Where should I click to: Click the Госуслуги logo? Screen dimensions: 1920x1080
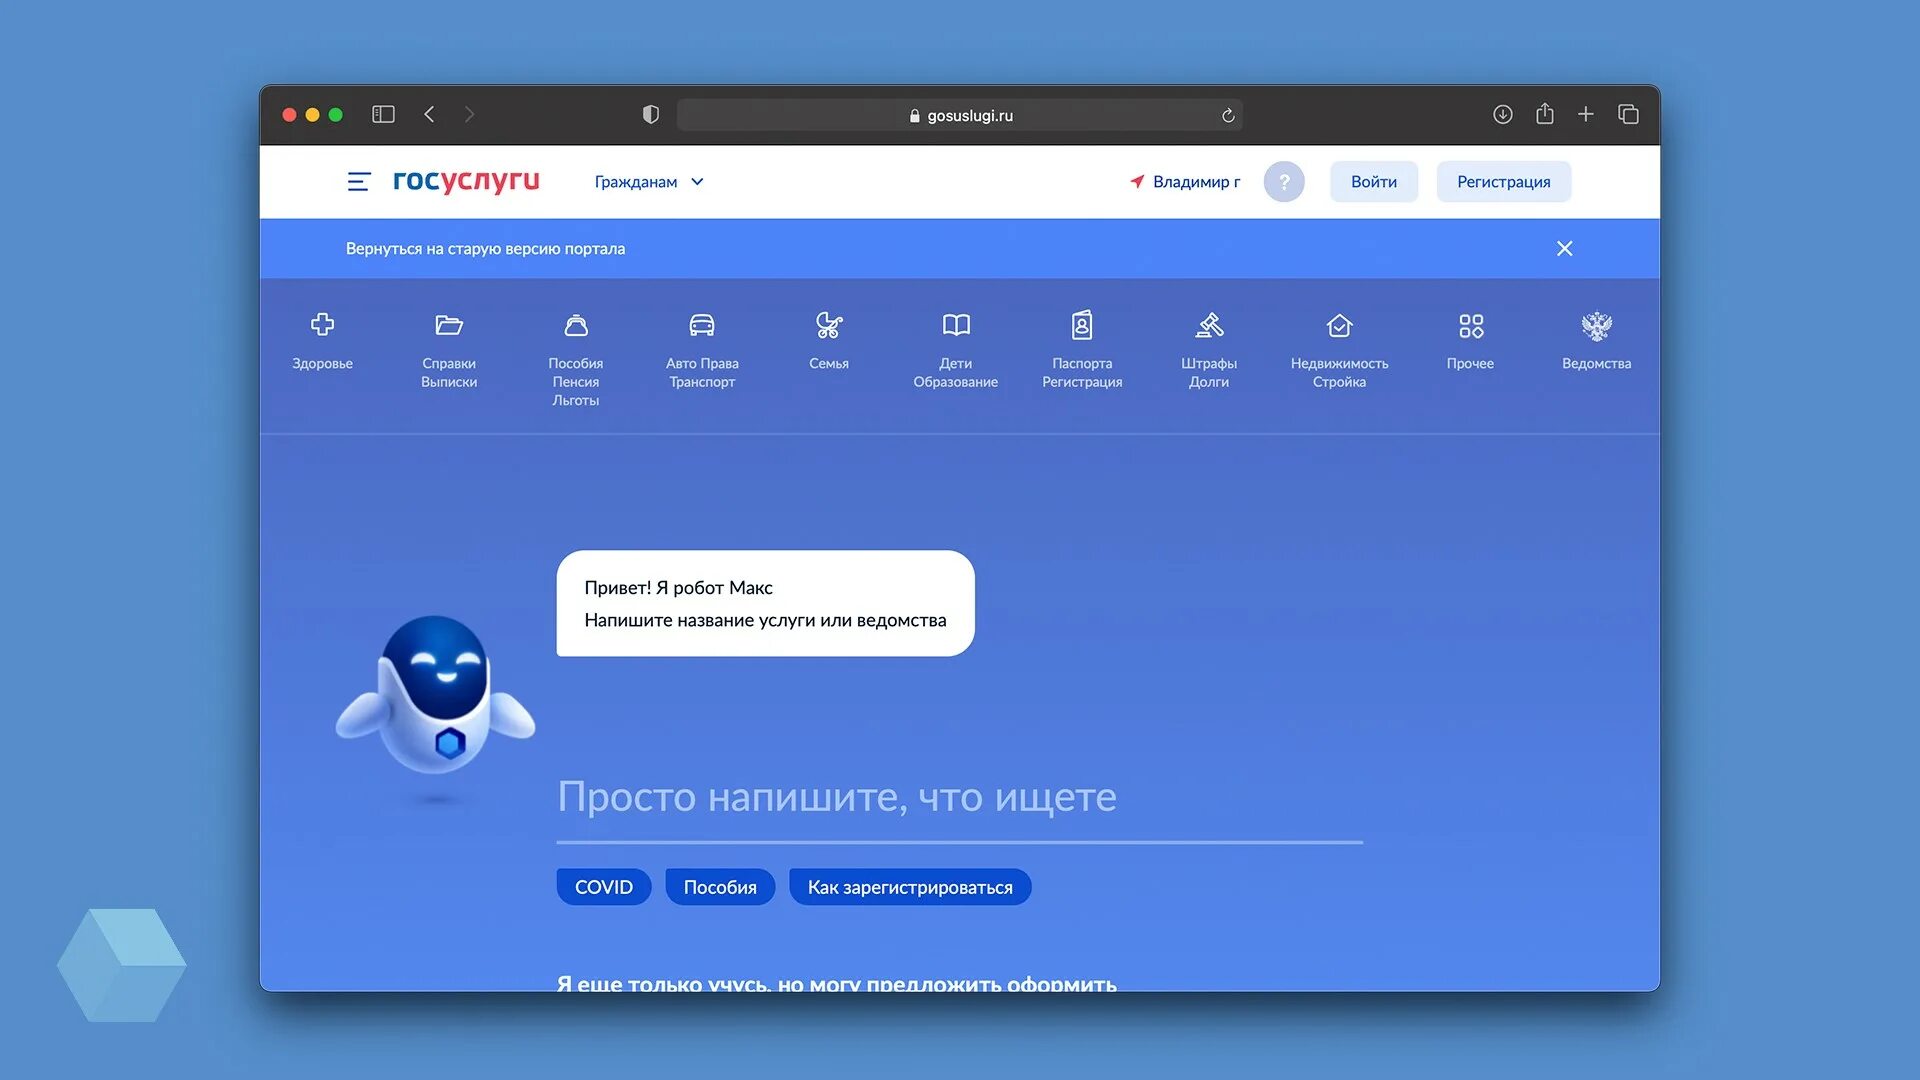pos(466,181)
